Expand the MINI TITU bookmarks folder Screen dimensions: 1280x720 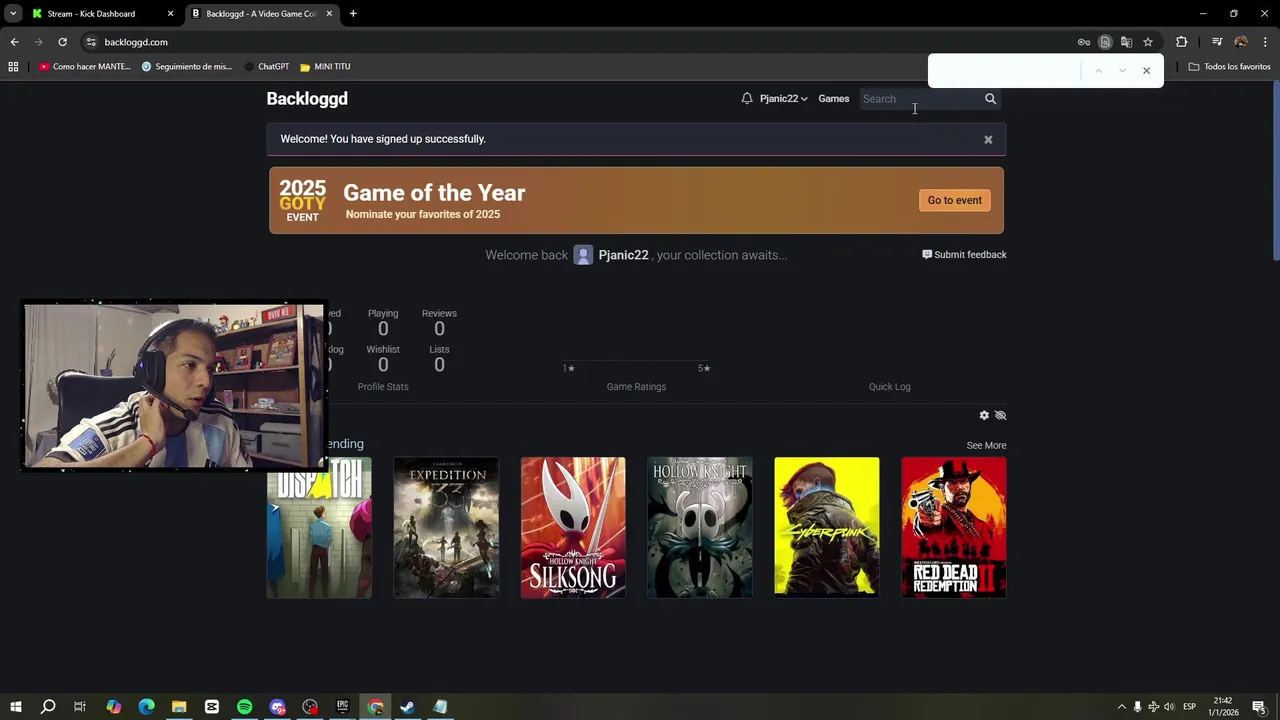(325, 67)
